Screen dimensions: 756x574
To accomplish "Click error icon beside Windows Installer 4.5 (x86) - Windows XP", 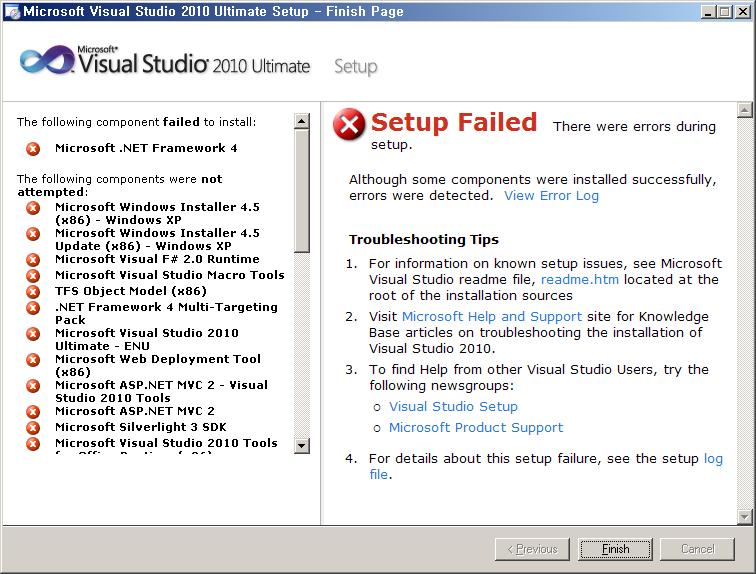I will [x=33, y=208].
